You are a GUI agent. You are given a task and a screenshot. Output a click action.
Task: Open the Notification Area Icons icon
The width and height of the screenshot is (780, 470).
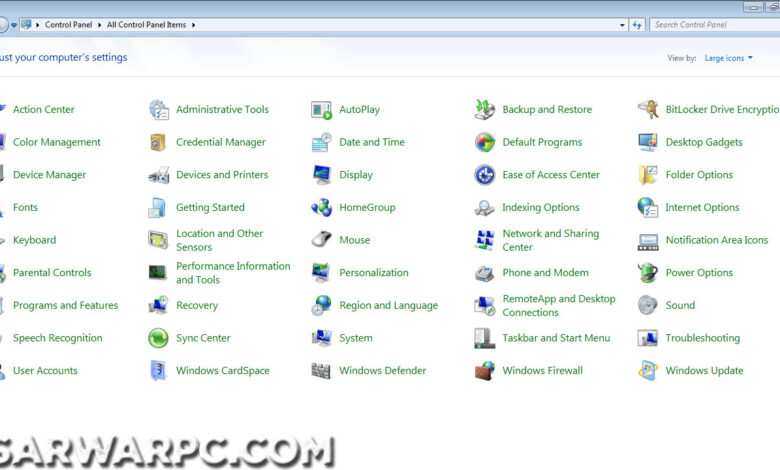click(648, 242)
